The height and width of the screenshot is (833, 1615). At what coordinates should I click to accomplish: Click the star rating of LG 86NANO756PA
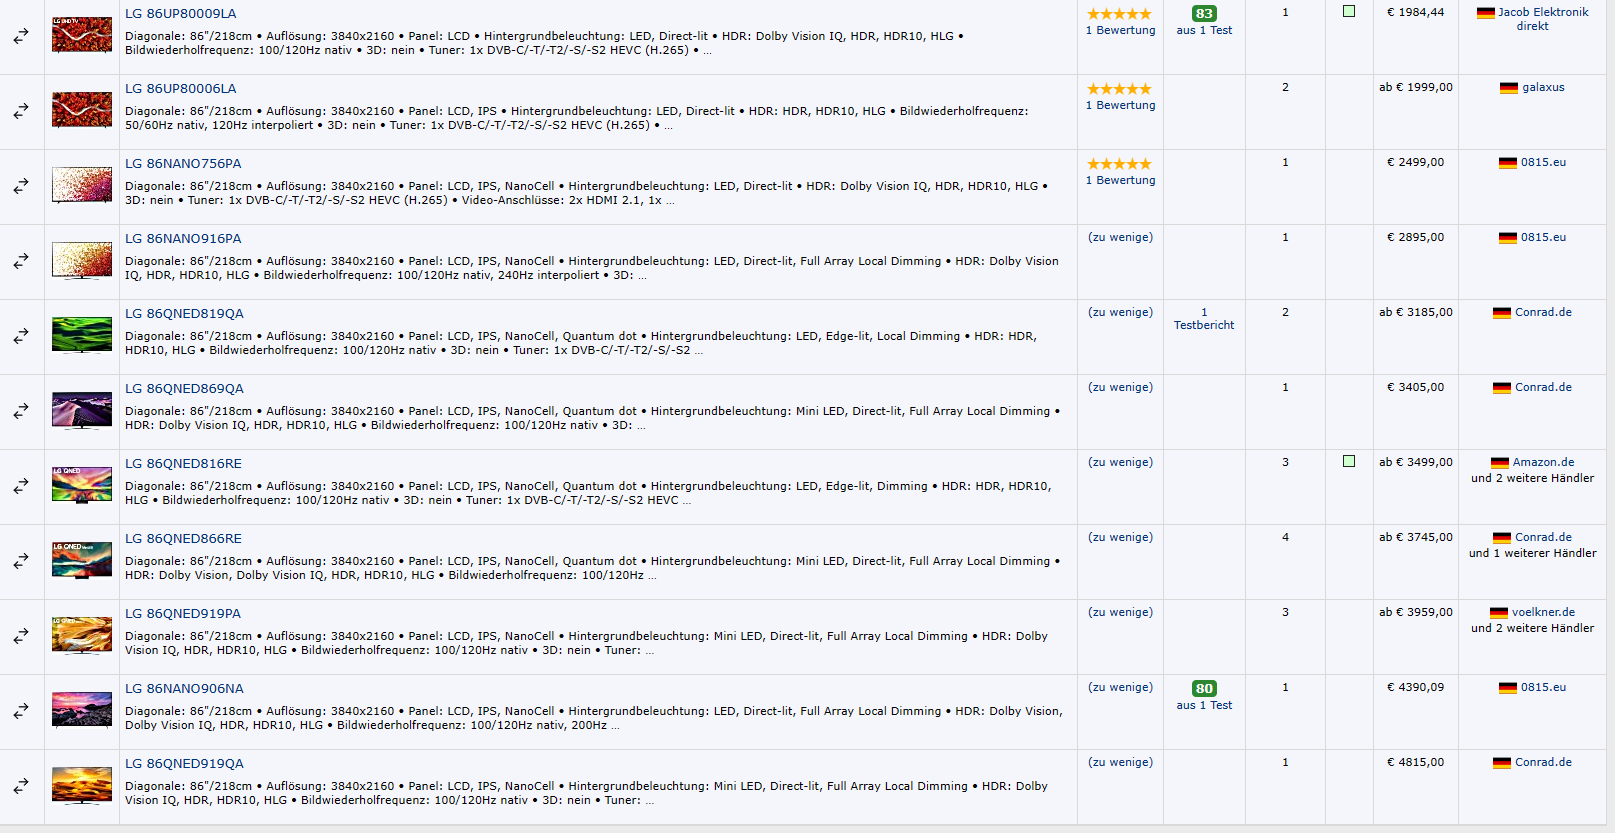click(1119, 164)
